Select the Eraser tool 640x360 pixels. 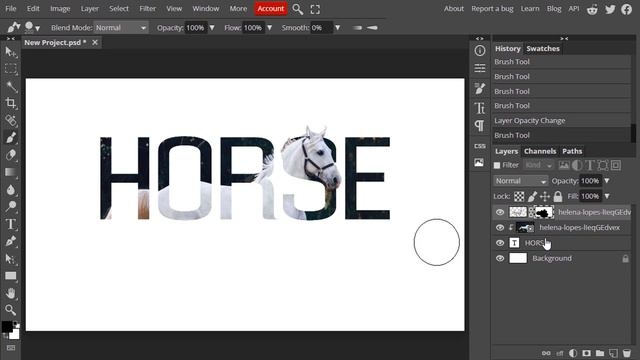point(11,155)
